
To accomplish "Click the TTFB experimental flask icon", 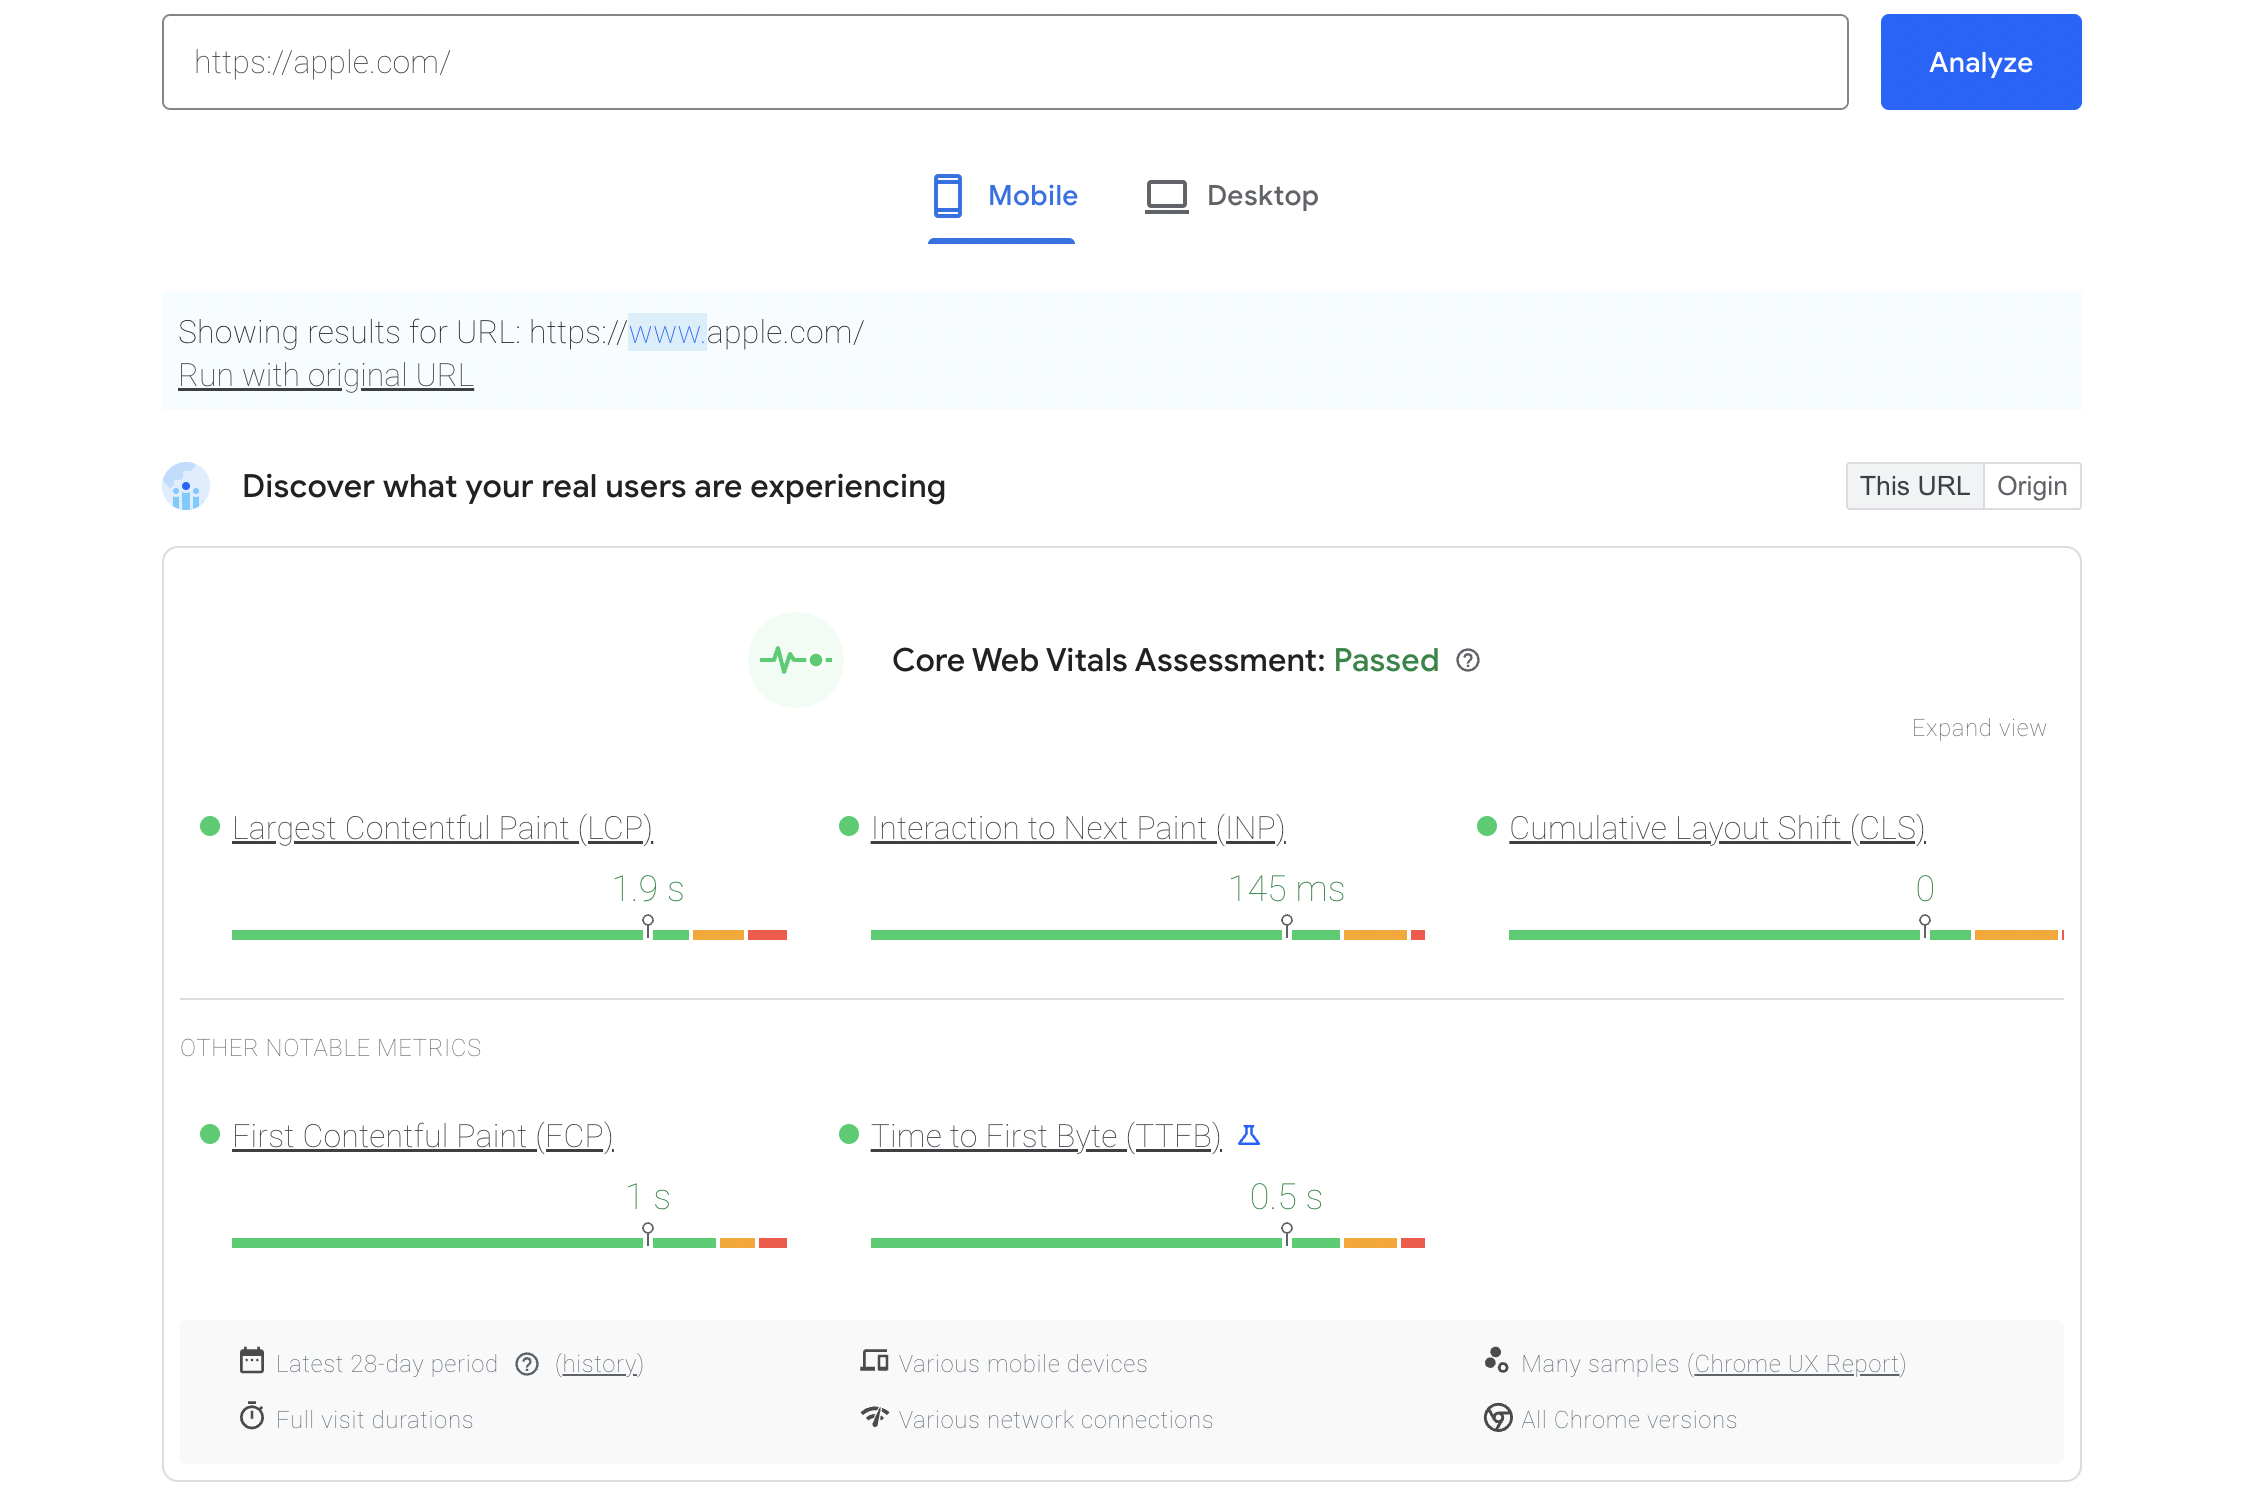I will [x=1249, y=1135].
